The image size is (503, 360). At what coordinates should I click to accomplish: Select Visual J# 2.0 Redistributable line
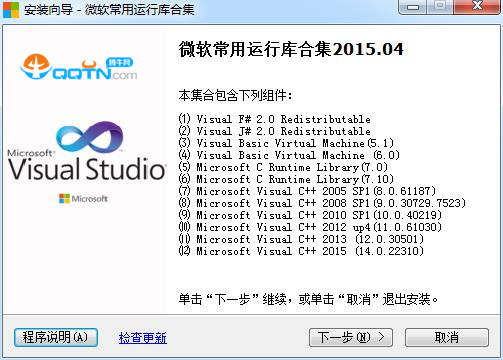coord(275,131)
